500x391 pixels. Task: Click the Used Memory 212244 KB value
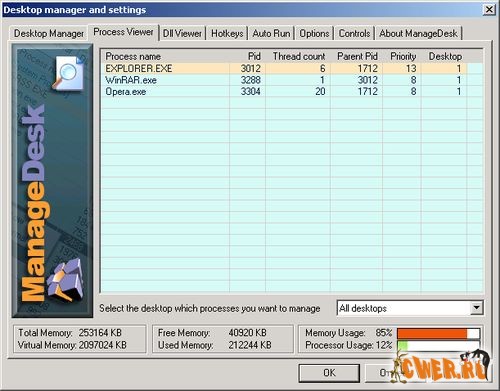(x=250, y=345)
